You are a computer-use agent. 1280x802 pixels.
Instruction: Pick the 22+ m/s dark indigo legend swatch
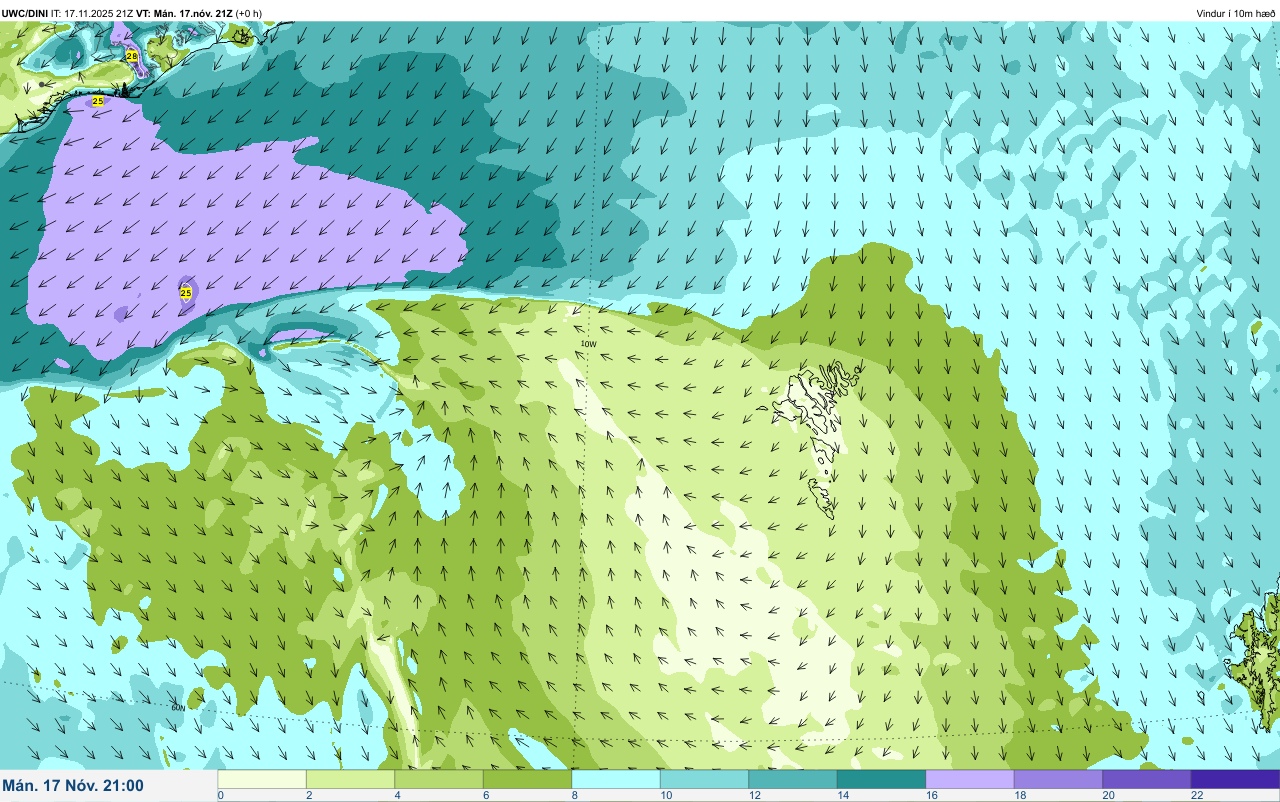(x=1235, y=779)
